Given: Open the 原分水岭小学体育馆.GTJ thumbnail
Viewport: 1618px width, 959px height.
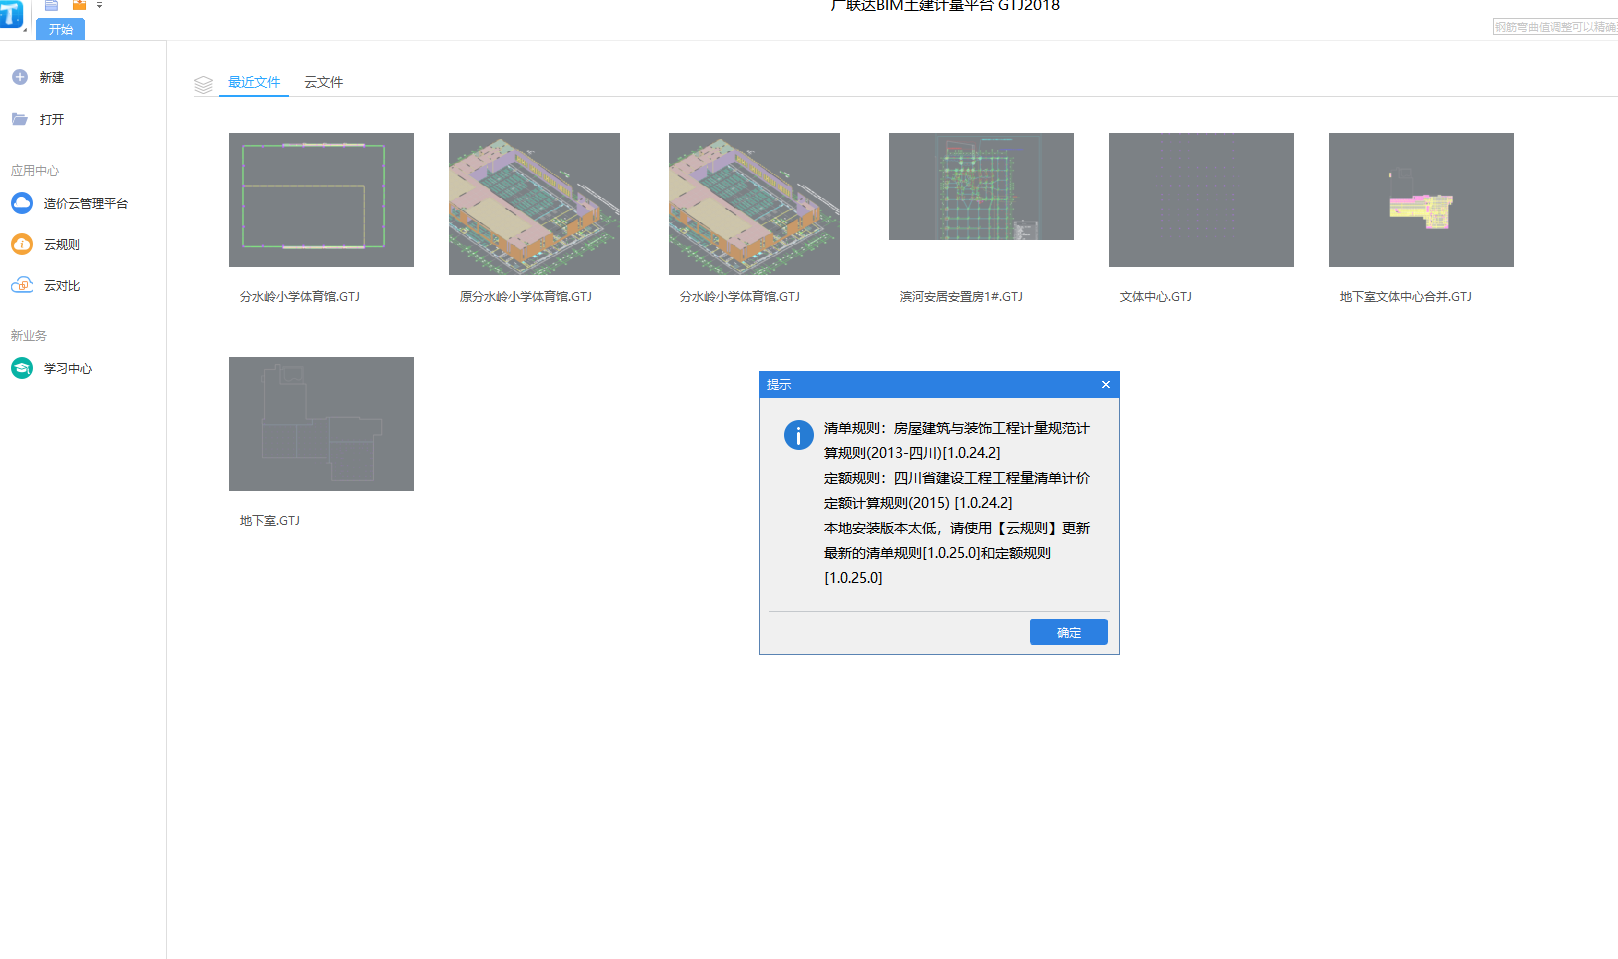Looking at the screenshot, I should point(534,204).
